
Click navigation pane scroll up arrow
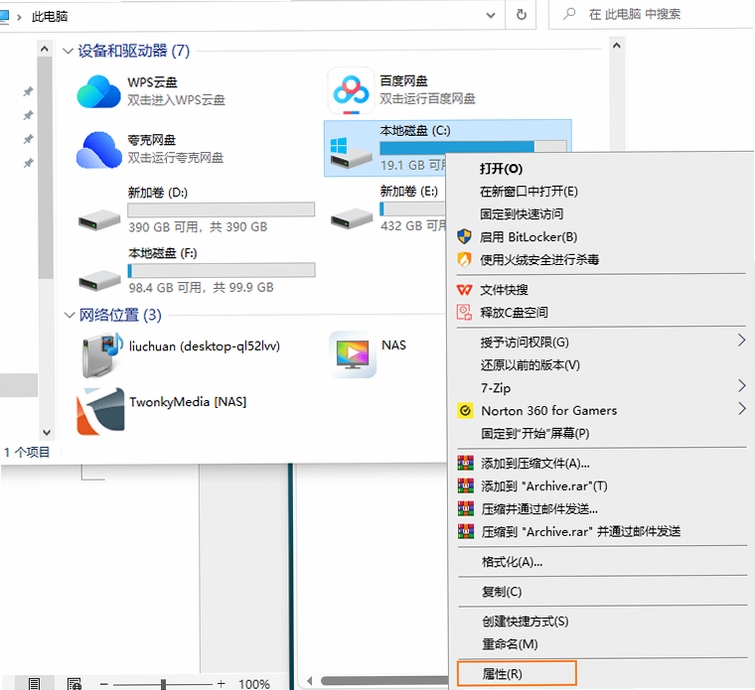point(45,49)
